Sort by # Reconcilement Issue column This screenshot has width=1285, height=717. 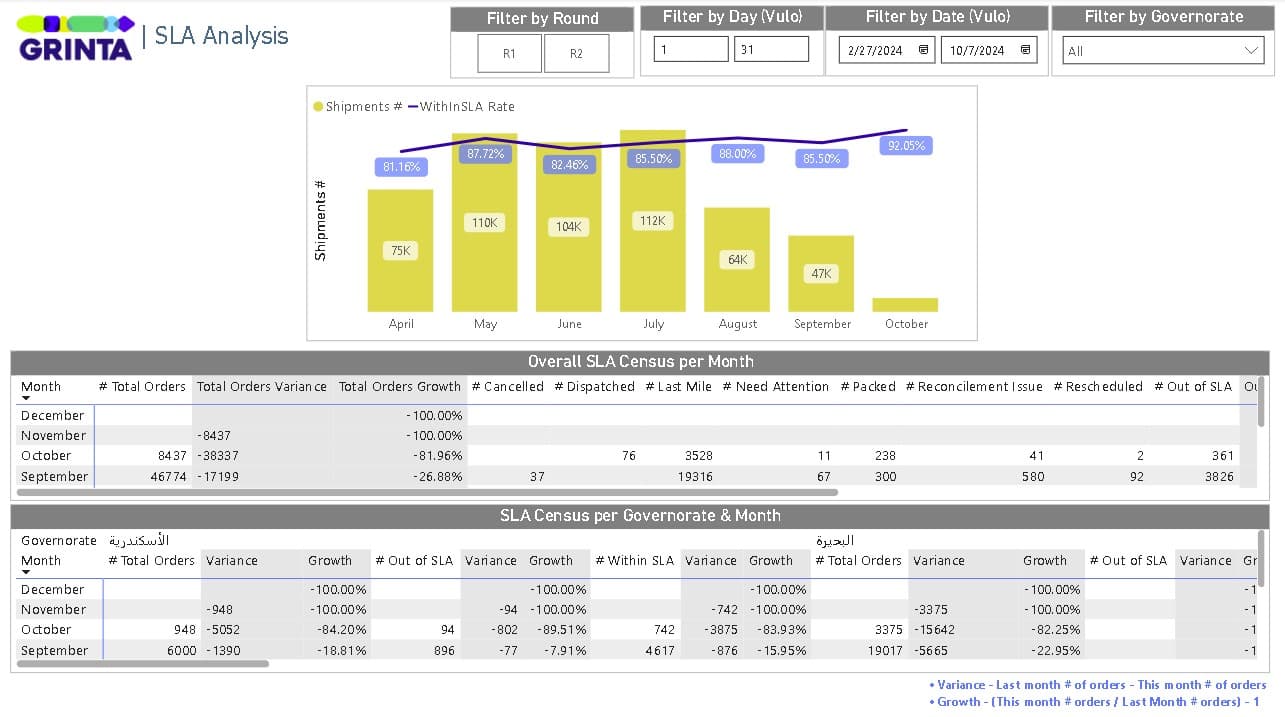(974, 386)
